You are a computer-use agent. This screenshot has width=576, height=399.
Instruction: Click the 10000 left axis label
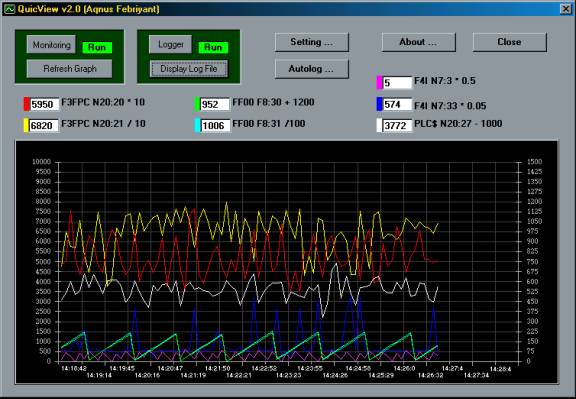coord(42,162)
